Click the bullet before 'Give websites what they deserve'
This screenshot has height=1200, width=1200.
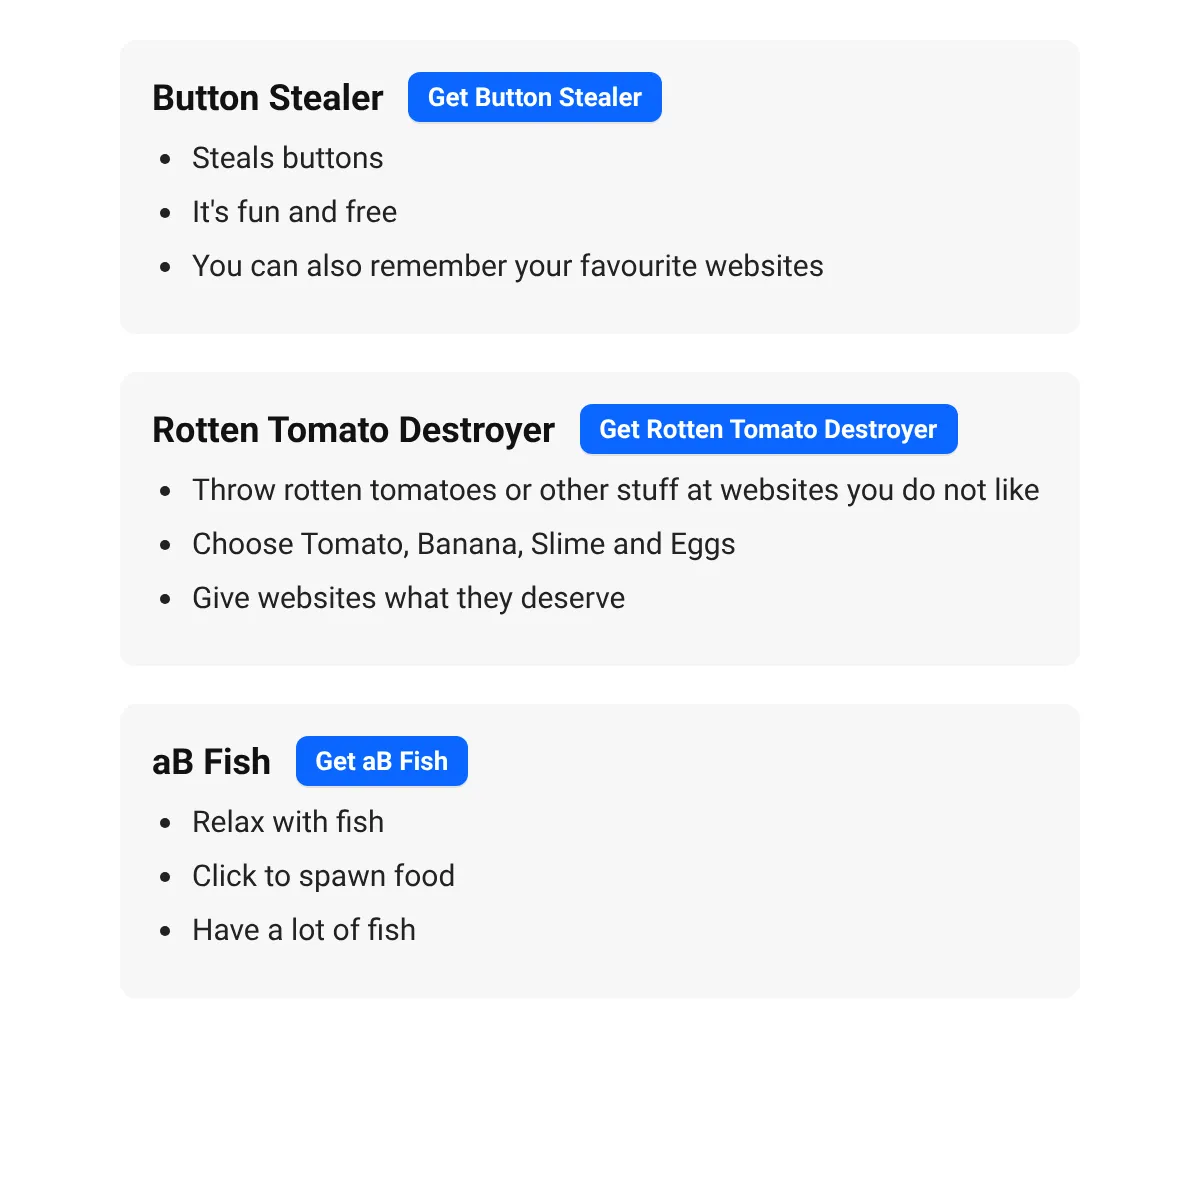click(x=166, y=599)
